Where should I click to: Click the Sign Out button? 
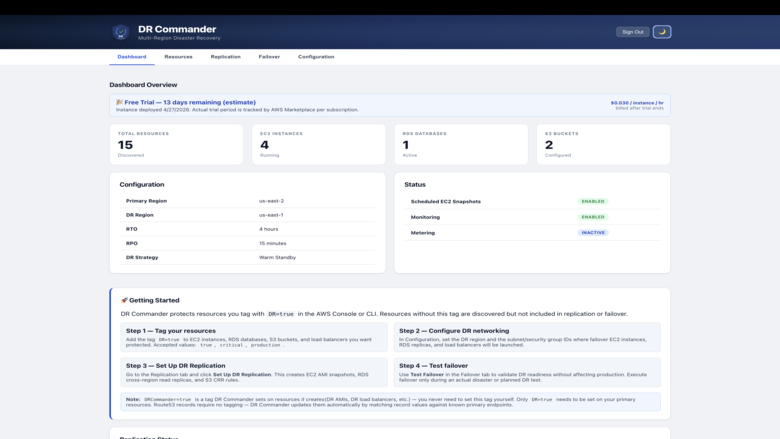point(632,32)
